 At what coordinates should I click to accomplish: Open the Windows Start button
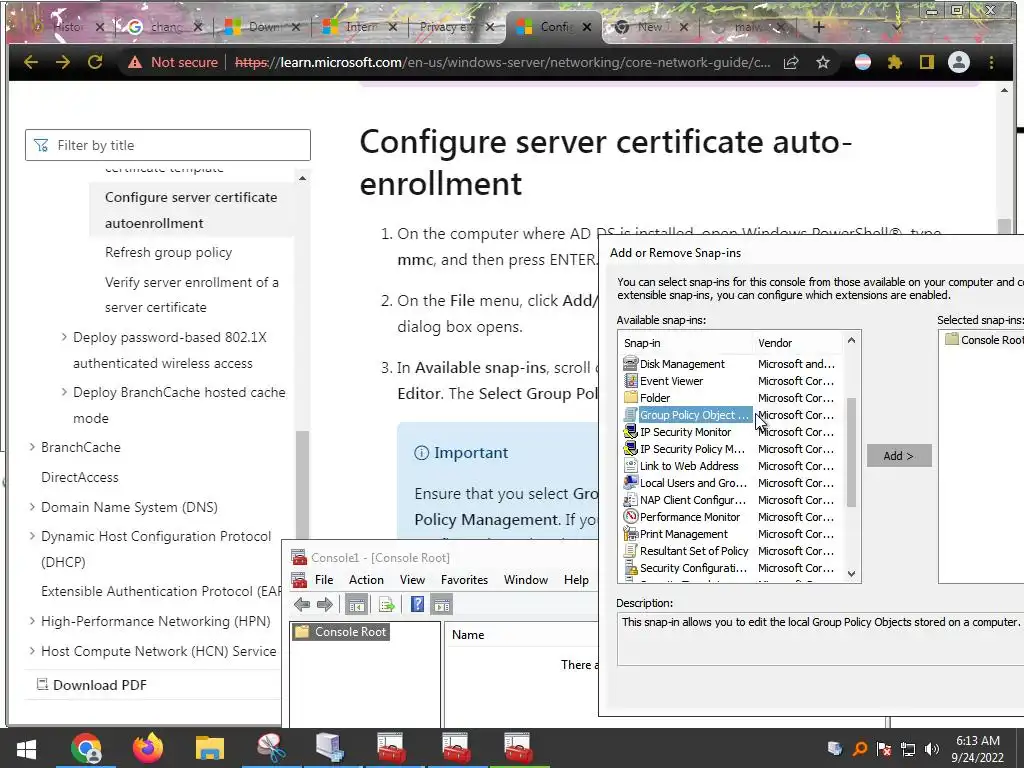26,748
